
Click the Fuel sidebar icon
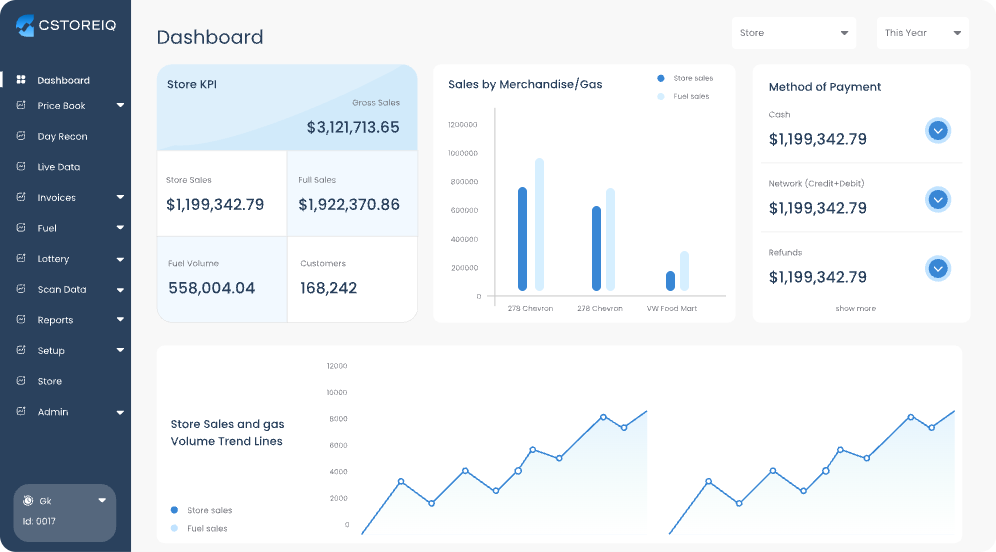21,227
